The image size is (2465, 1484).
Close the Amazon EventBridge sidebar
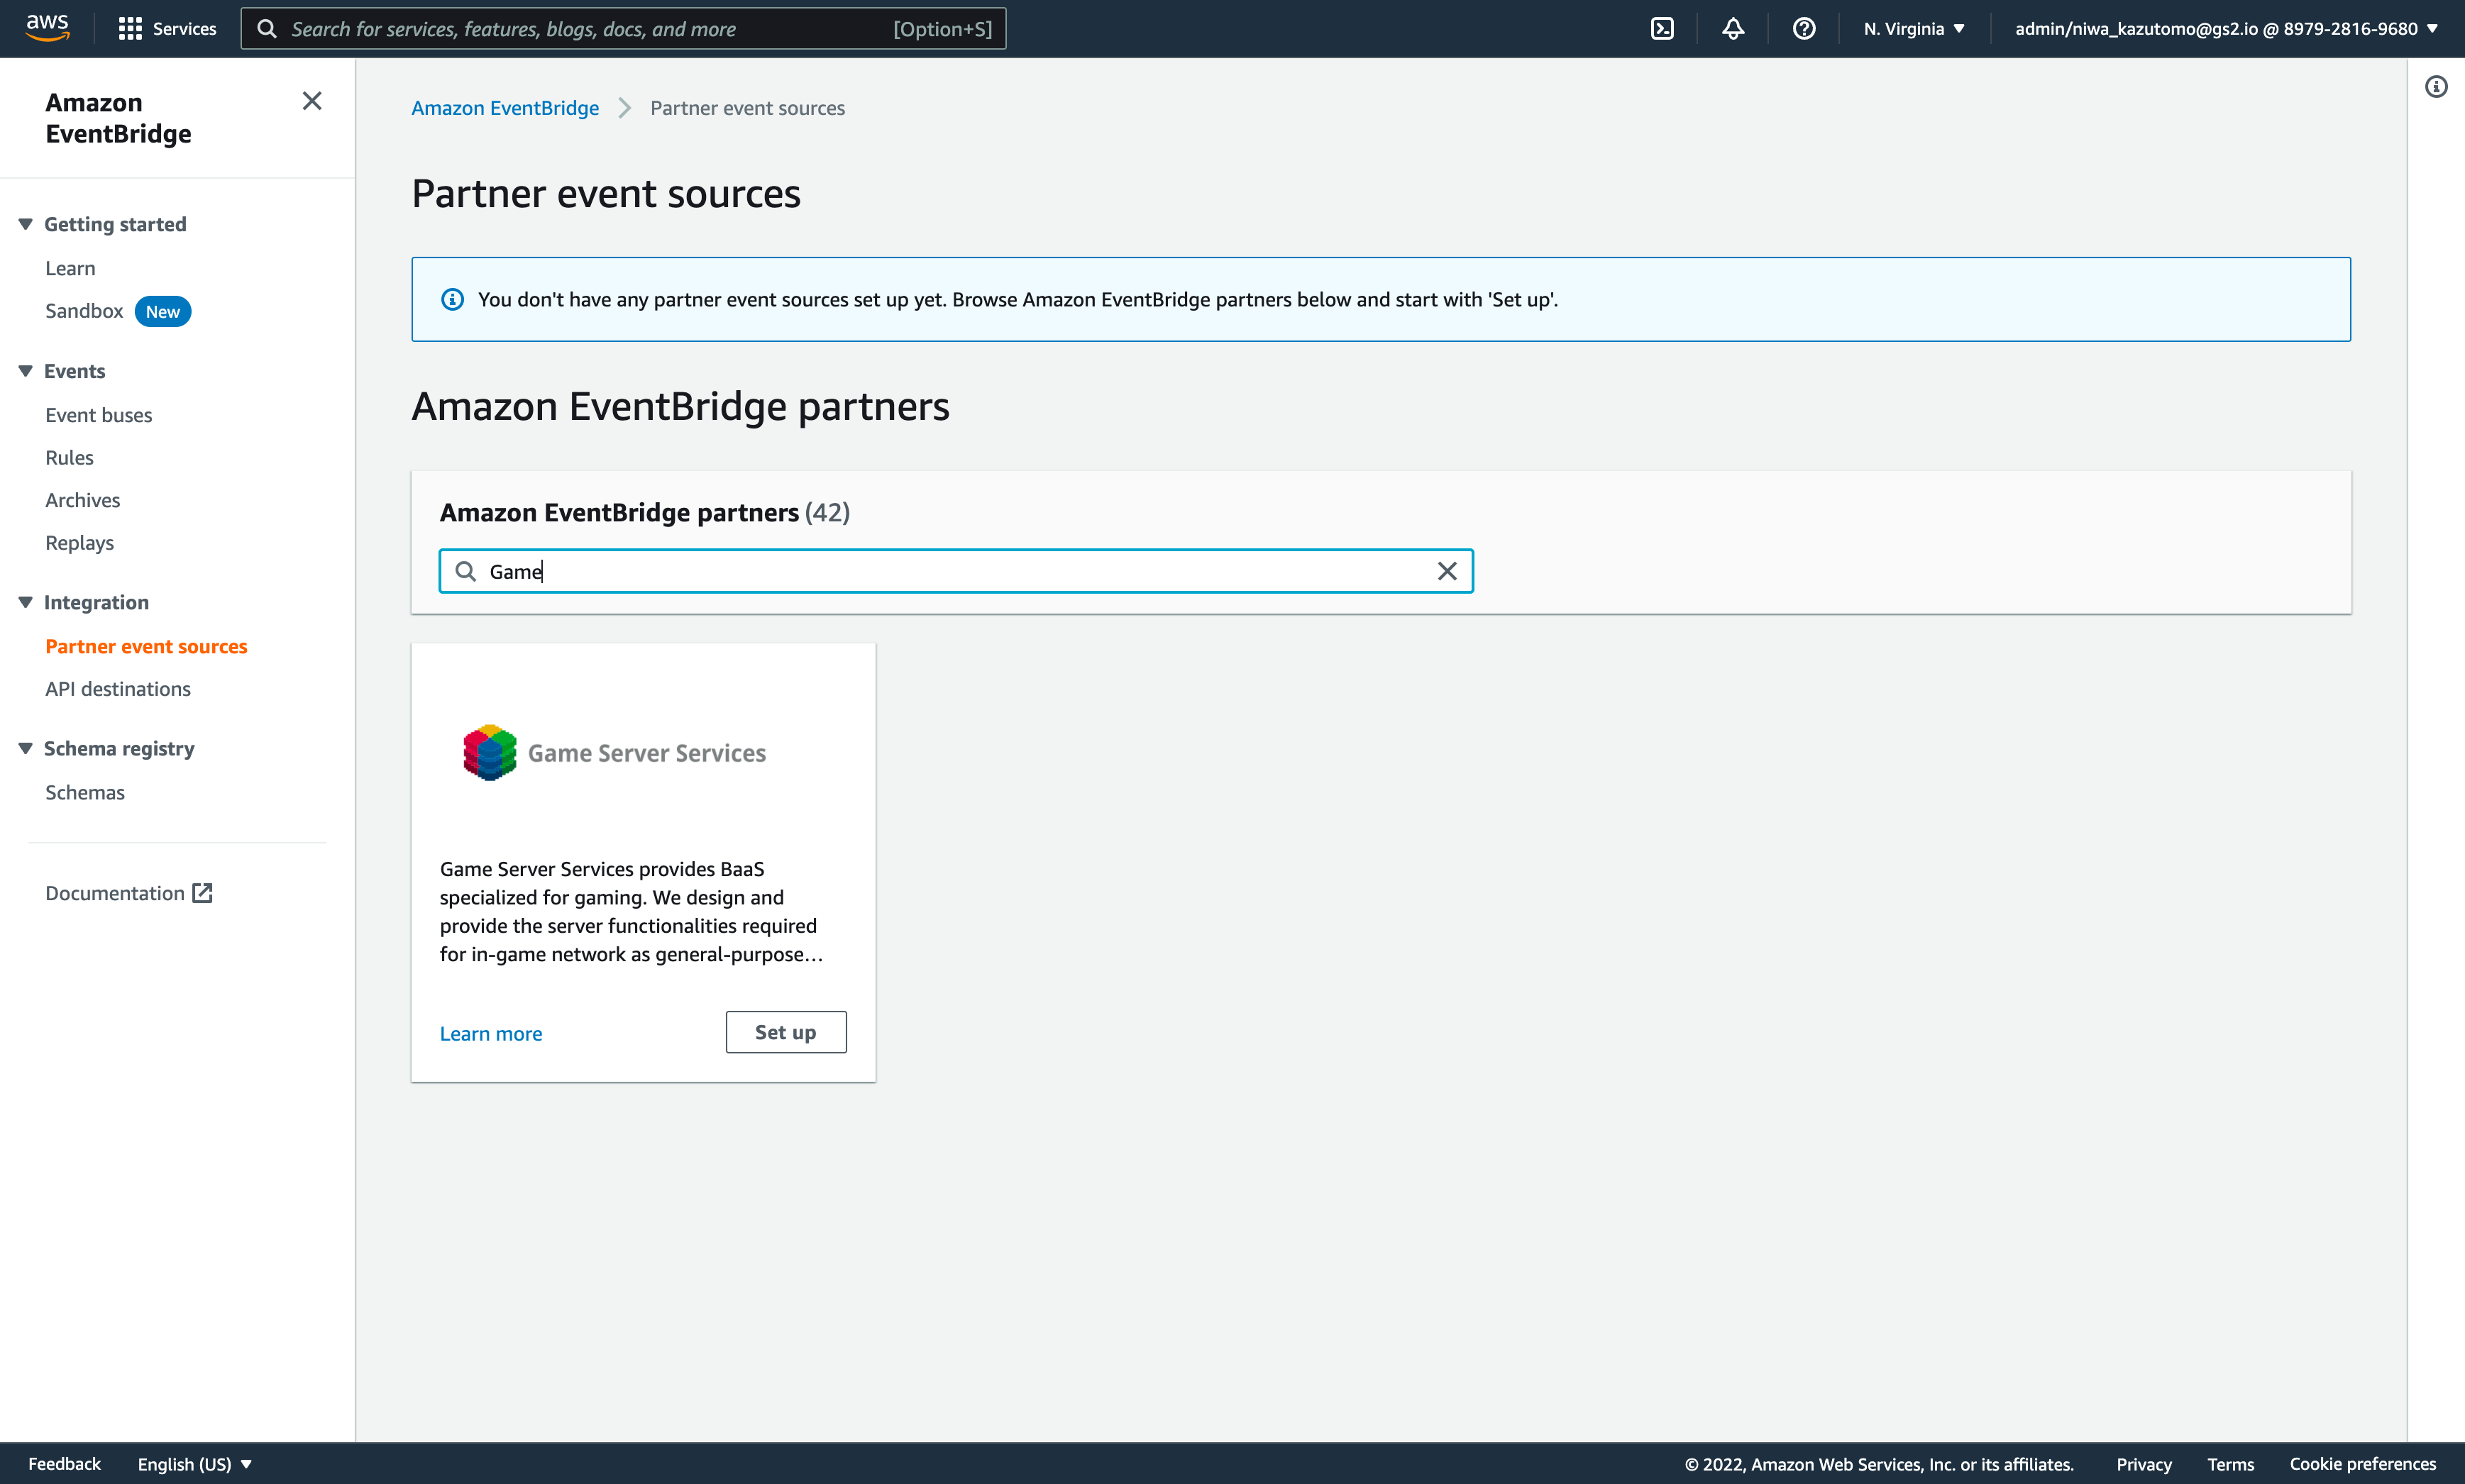tap(312, 101)
